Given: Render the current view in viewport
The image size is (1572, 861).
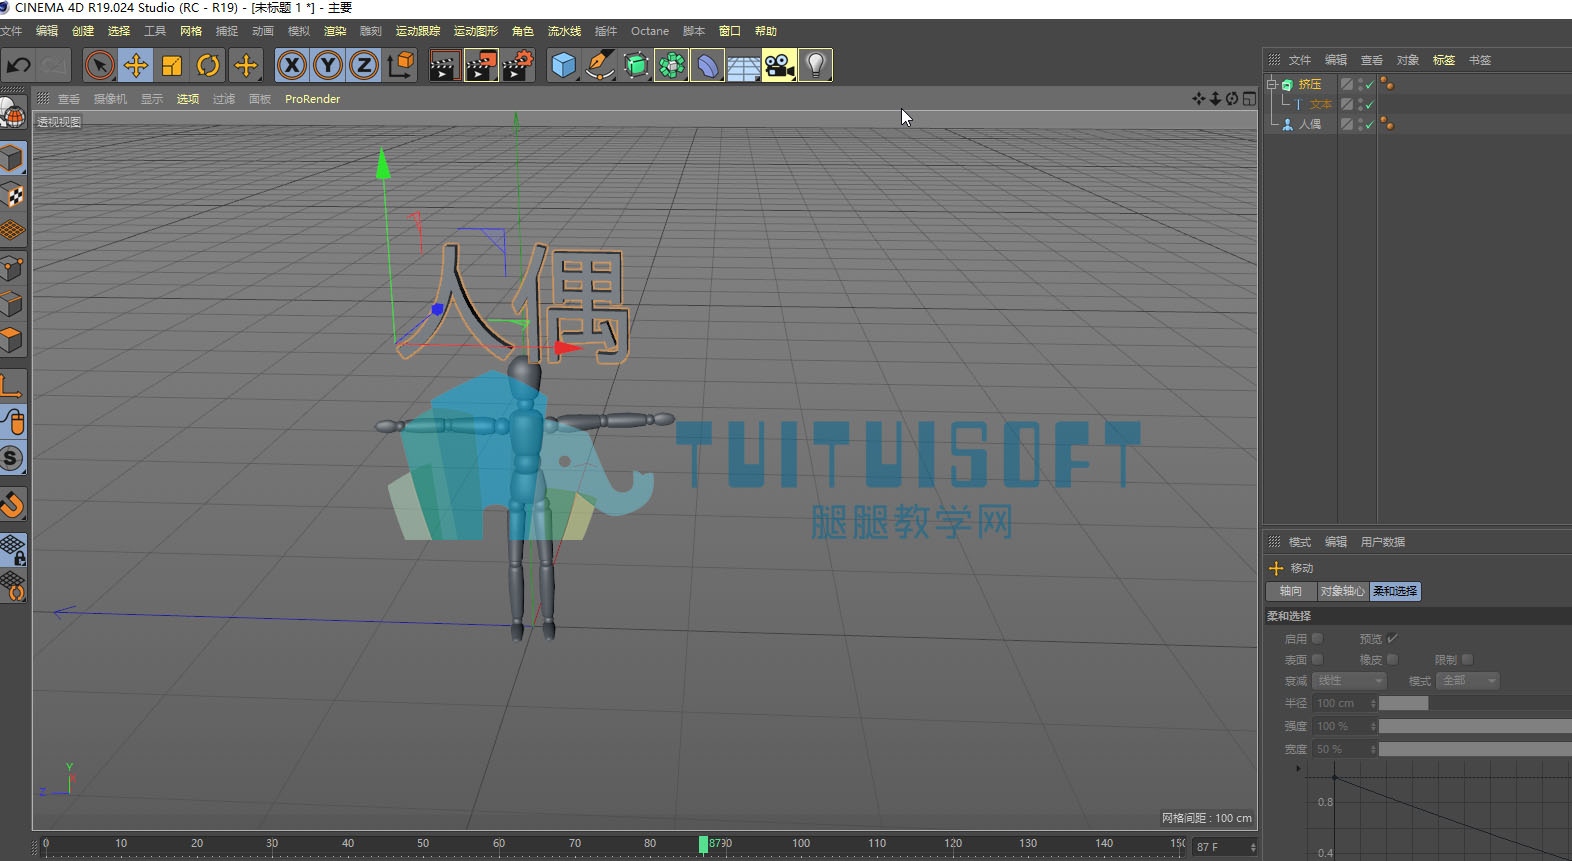Looking at the screenshot, I should click(444, 66).
